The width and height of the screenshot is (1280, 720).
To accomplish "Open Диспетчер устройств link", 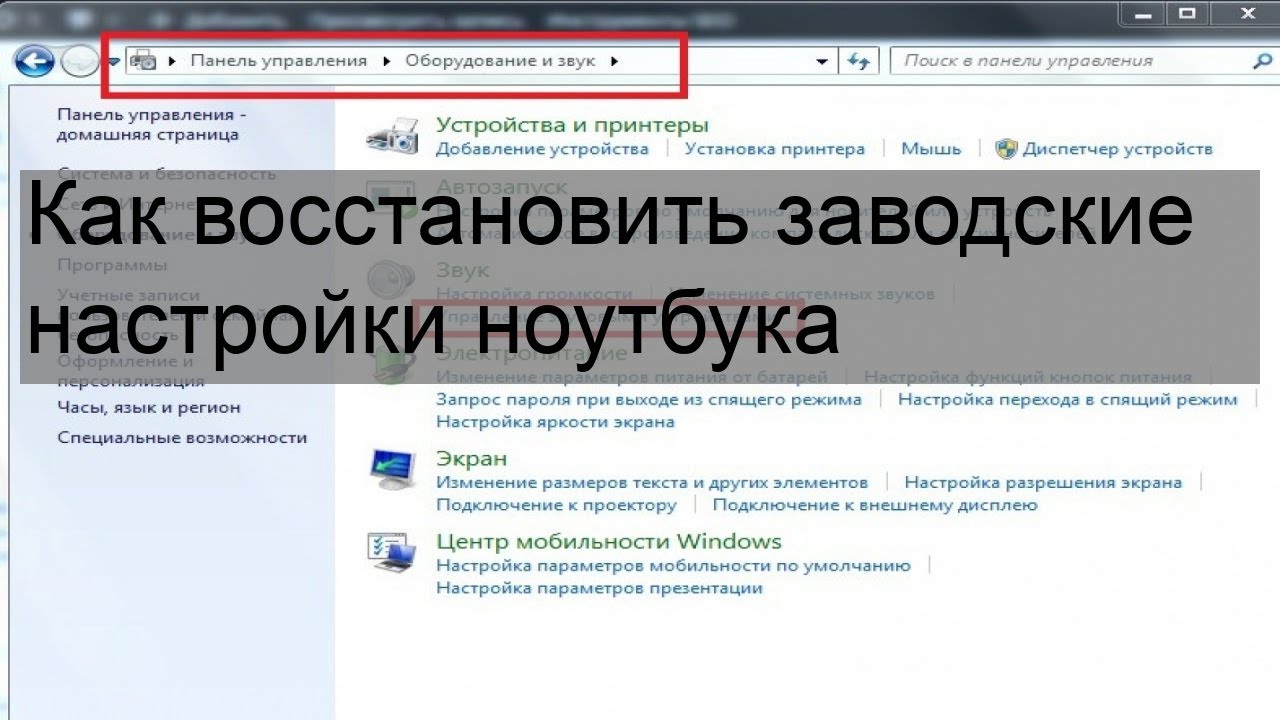I will click(1117, 149).
